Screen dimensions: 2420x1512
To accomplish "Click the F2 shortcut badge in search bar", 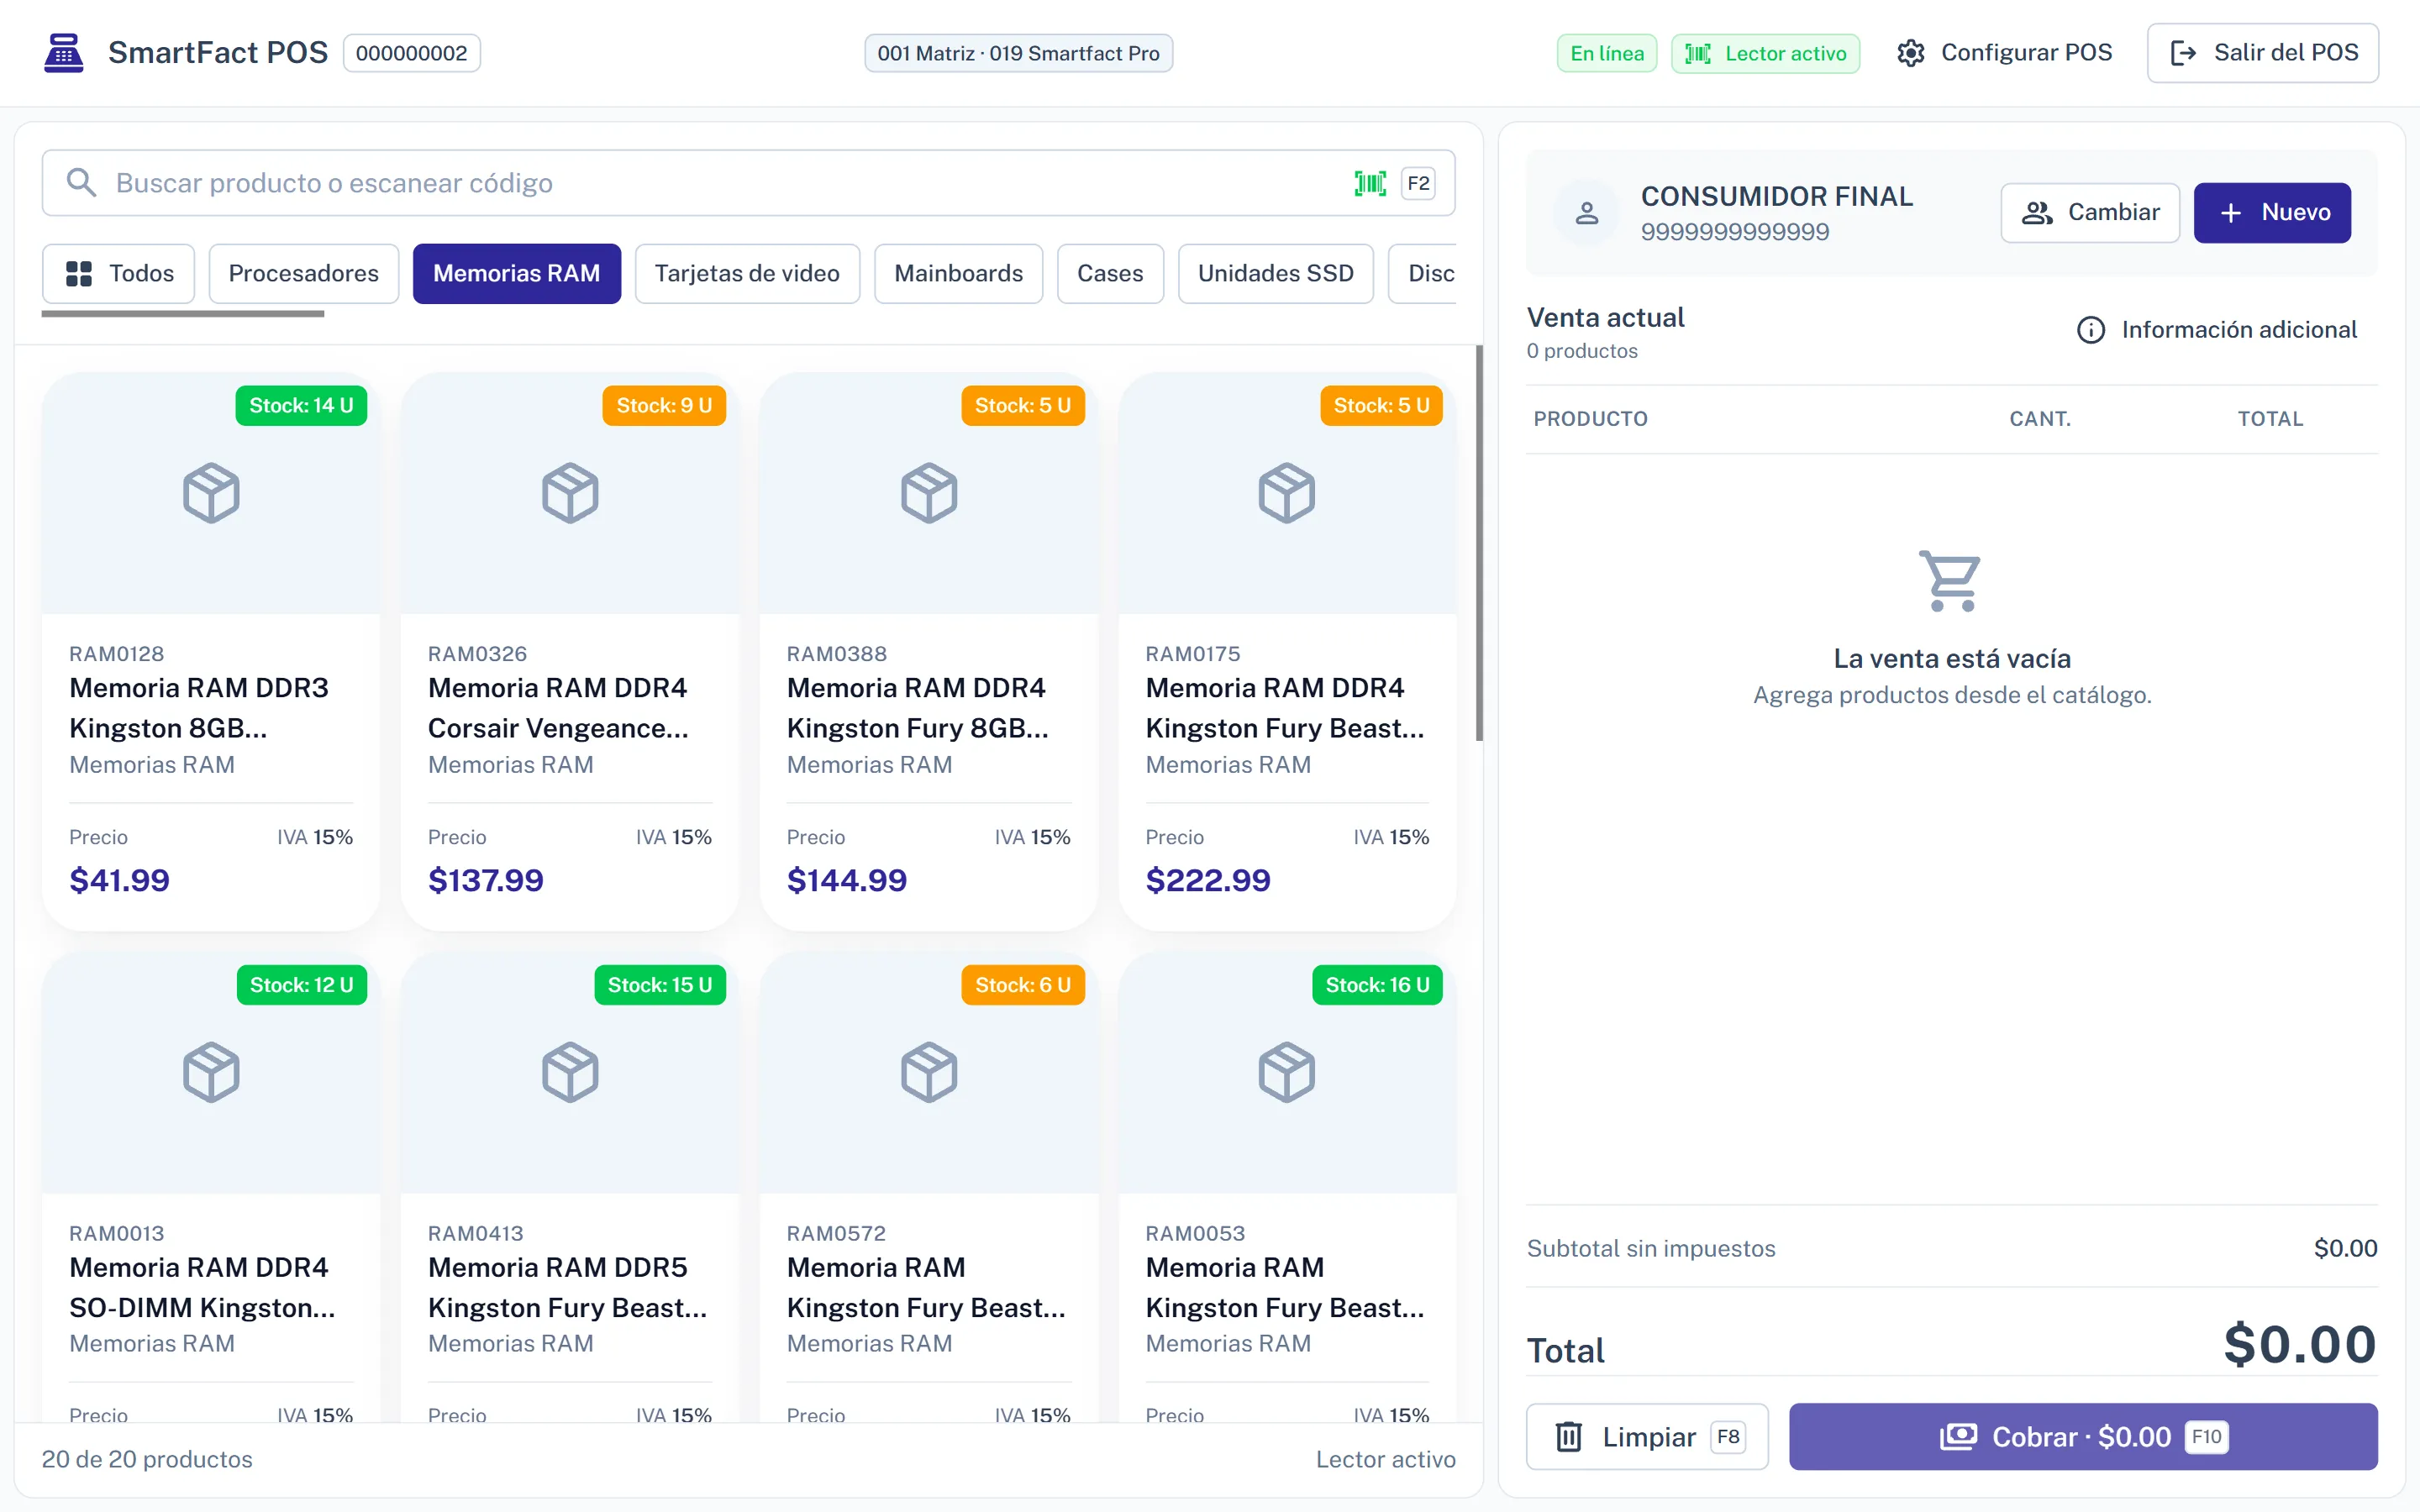I will pyautogui.click(x=1418, y=183).
